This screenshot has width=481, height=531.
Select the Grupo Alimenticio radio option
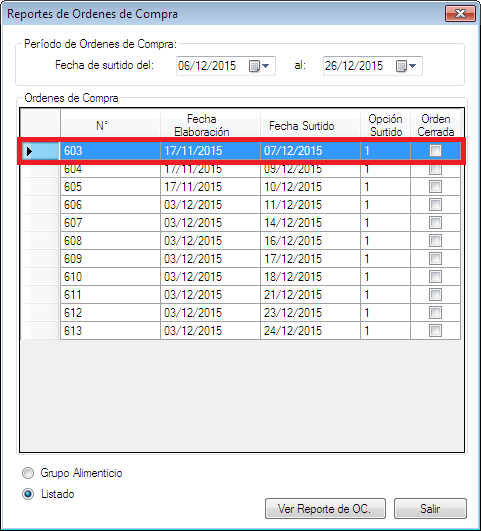point(28,473)
